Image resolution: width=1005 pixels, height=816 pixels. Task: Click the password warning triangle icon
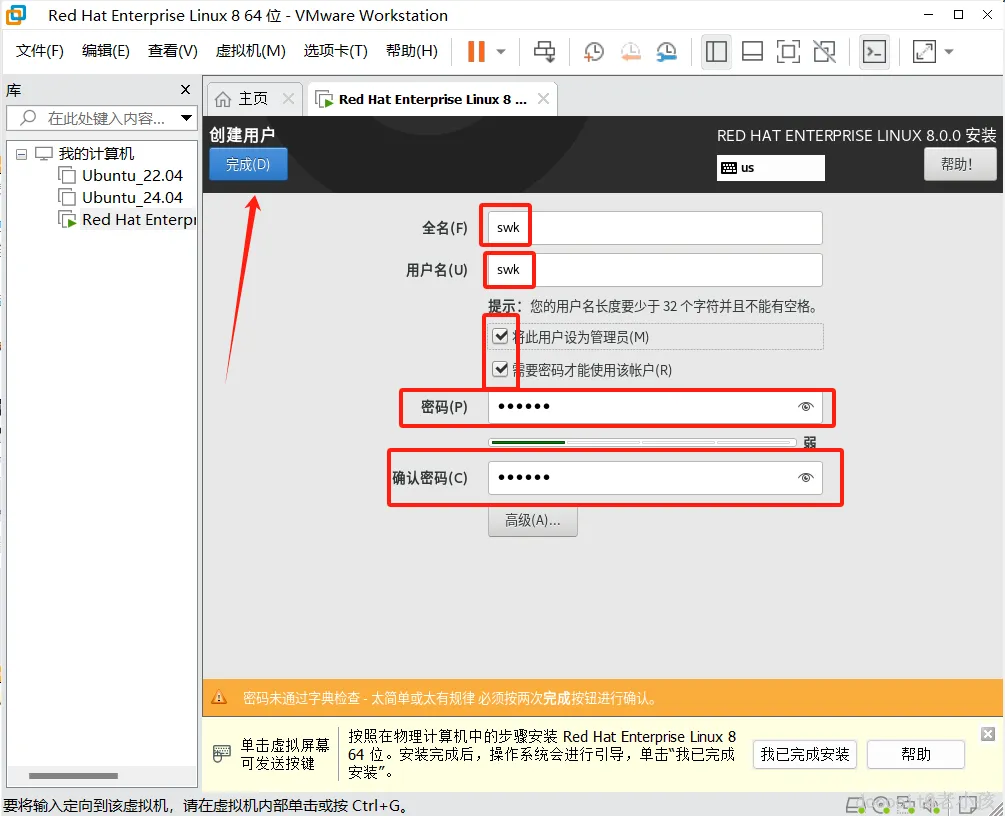[x=219, y=697]
